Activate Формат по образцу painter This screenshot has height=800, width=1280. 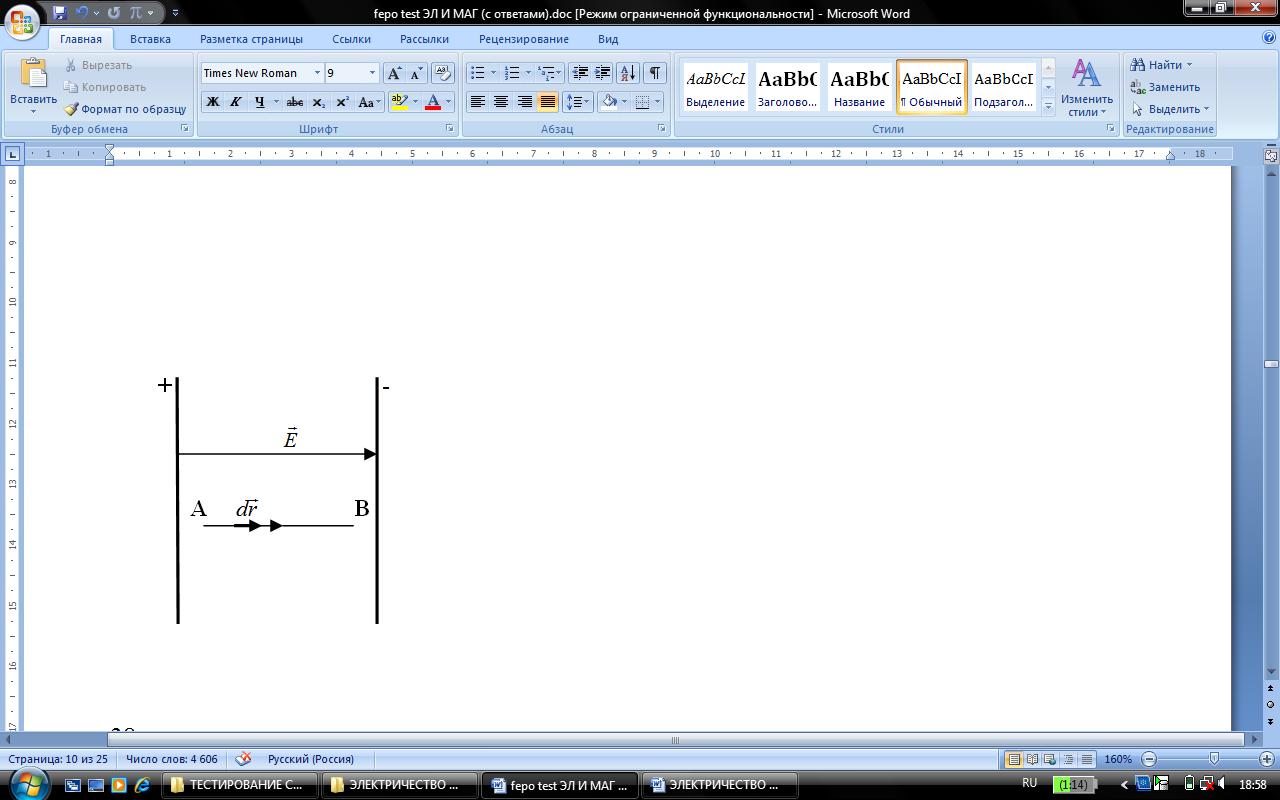(x=125, y=109)
